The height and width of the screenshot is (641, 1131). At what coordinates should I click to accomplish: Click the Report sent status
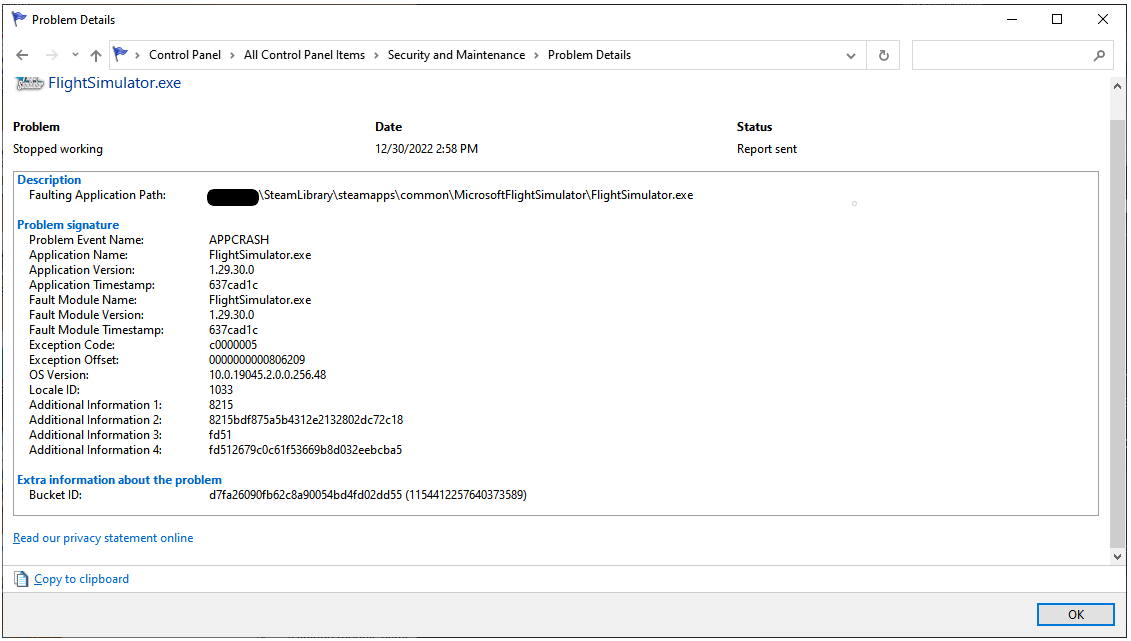(767, 149)
